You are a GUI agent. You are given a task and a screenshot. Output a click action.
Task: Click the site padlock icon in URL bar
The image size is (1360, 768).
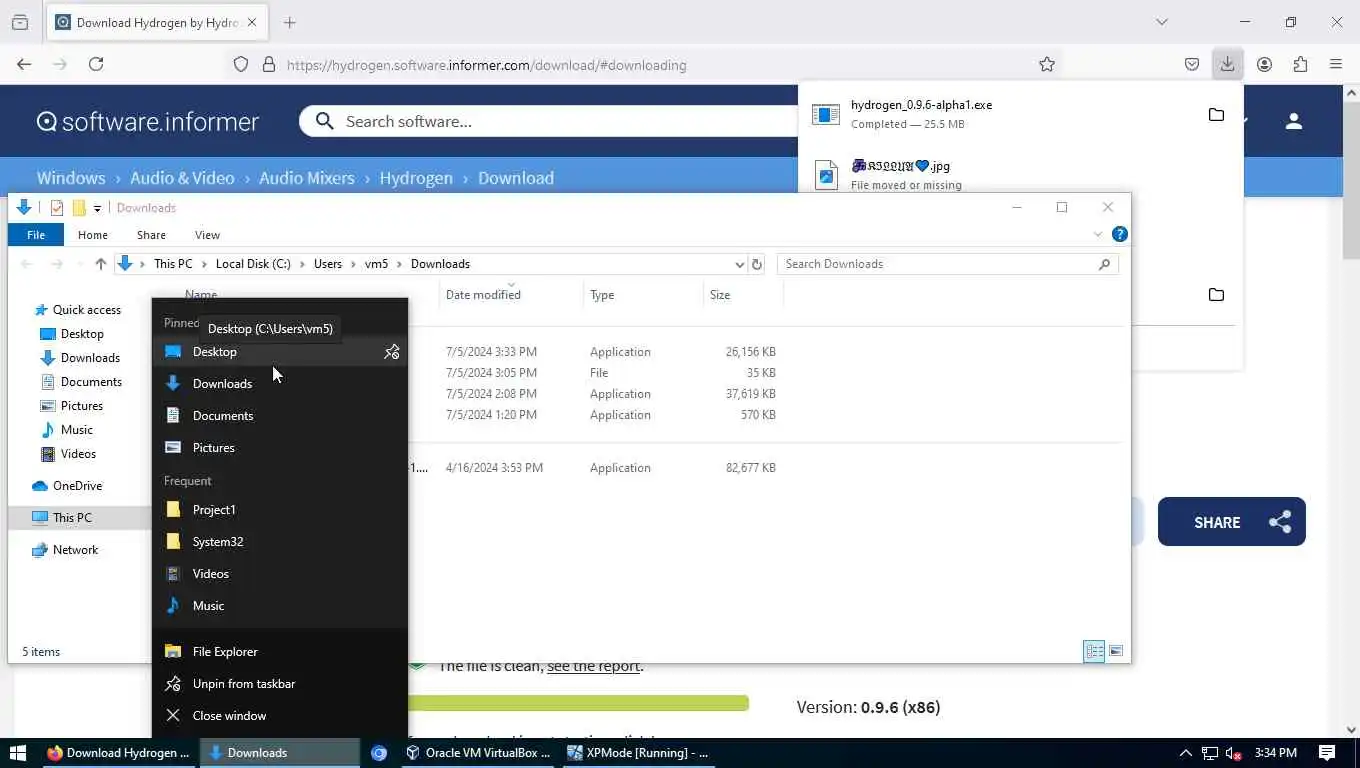coord(268,64)
